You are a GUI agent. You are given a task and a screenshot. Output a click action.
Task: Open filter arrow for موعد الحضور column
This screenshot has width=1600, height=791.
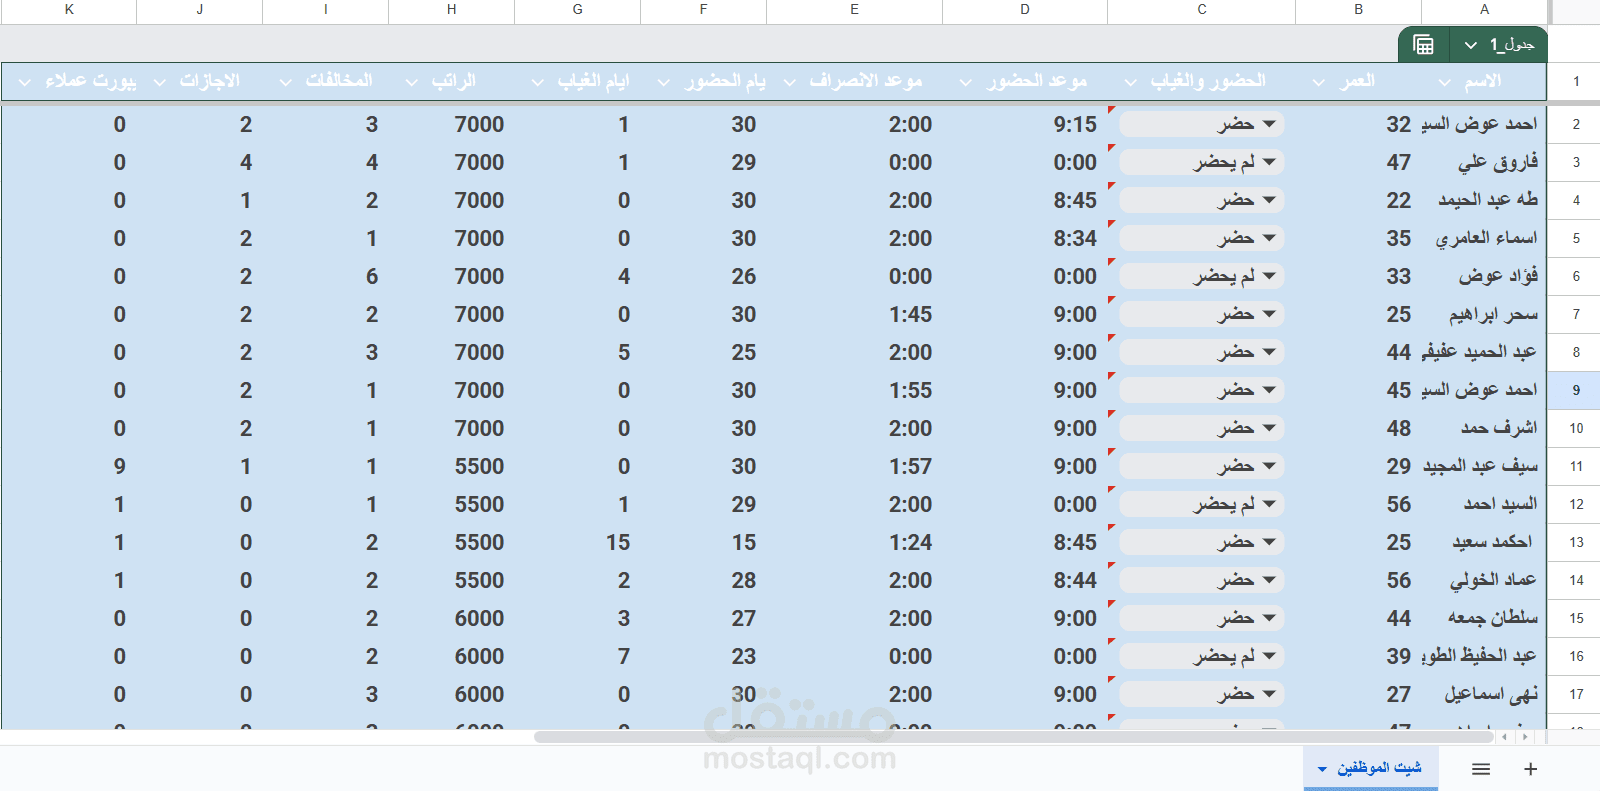(965, 82)
